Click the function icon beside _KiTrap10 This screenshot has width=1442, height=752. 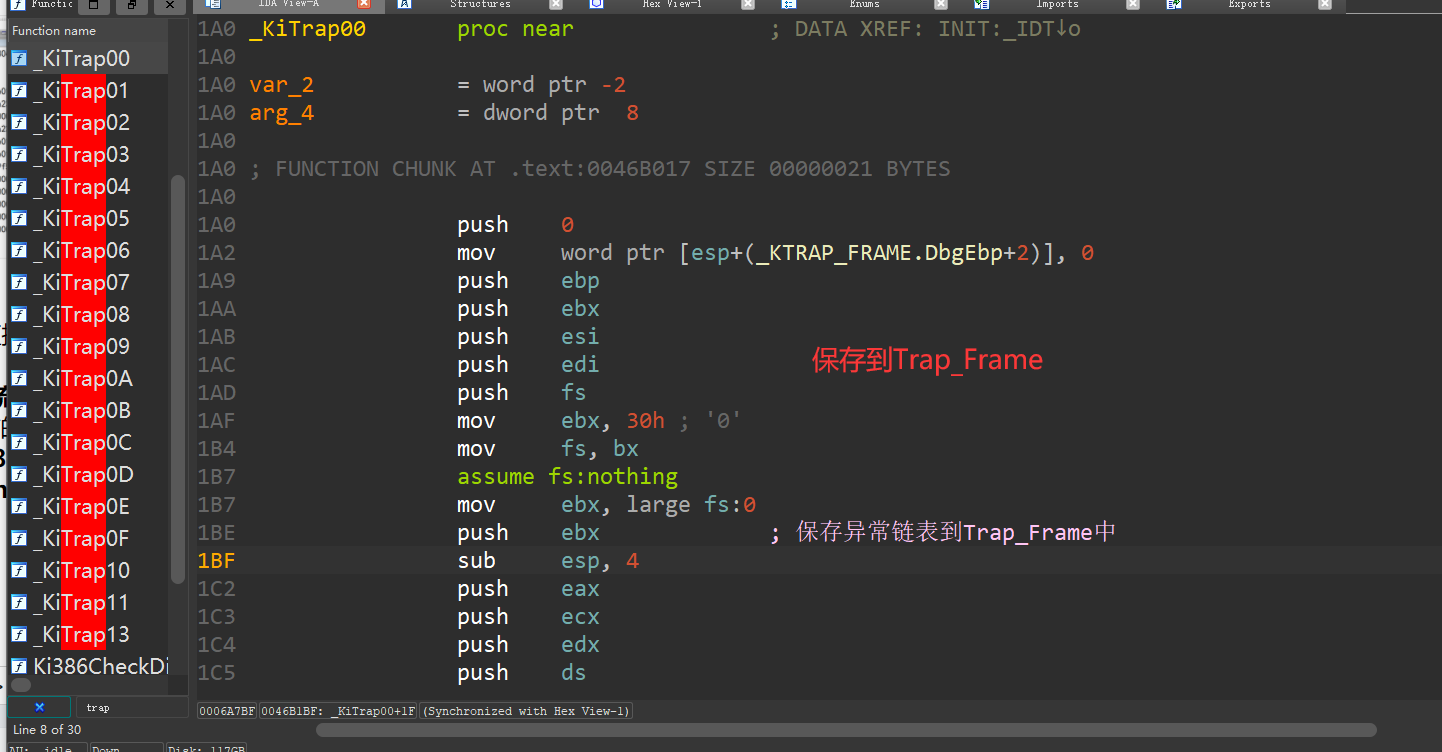[x=19, y=571]
